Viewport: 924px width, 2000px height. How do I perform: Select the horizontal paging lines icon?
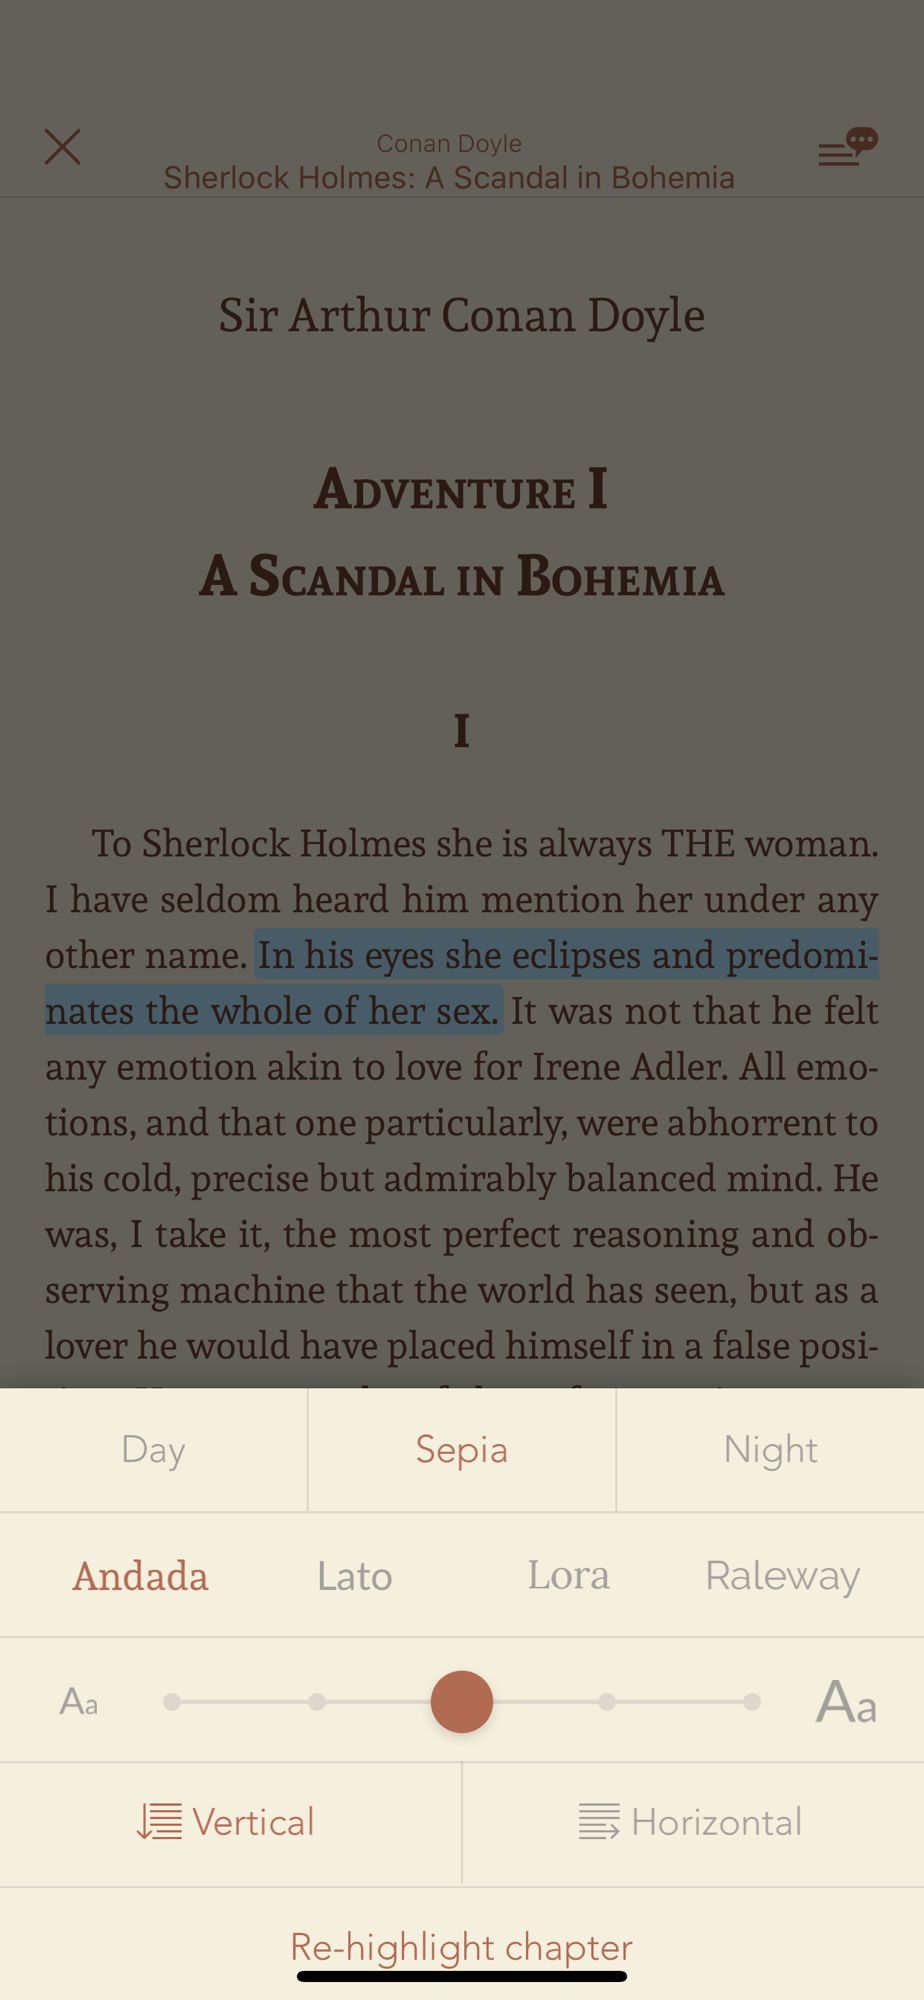click(x=599, y=1822)
